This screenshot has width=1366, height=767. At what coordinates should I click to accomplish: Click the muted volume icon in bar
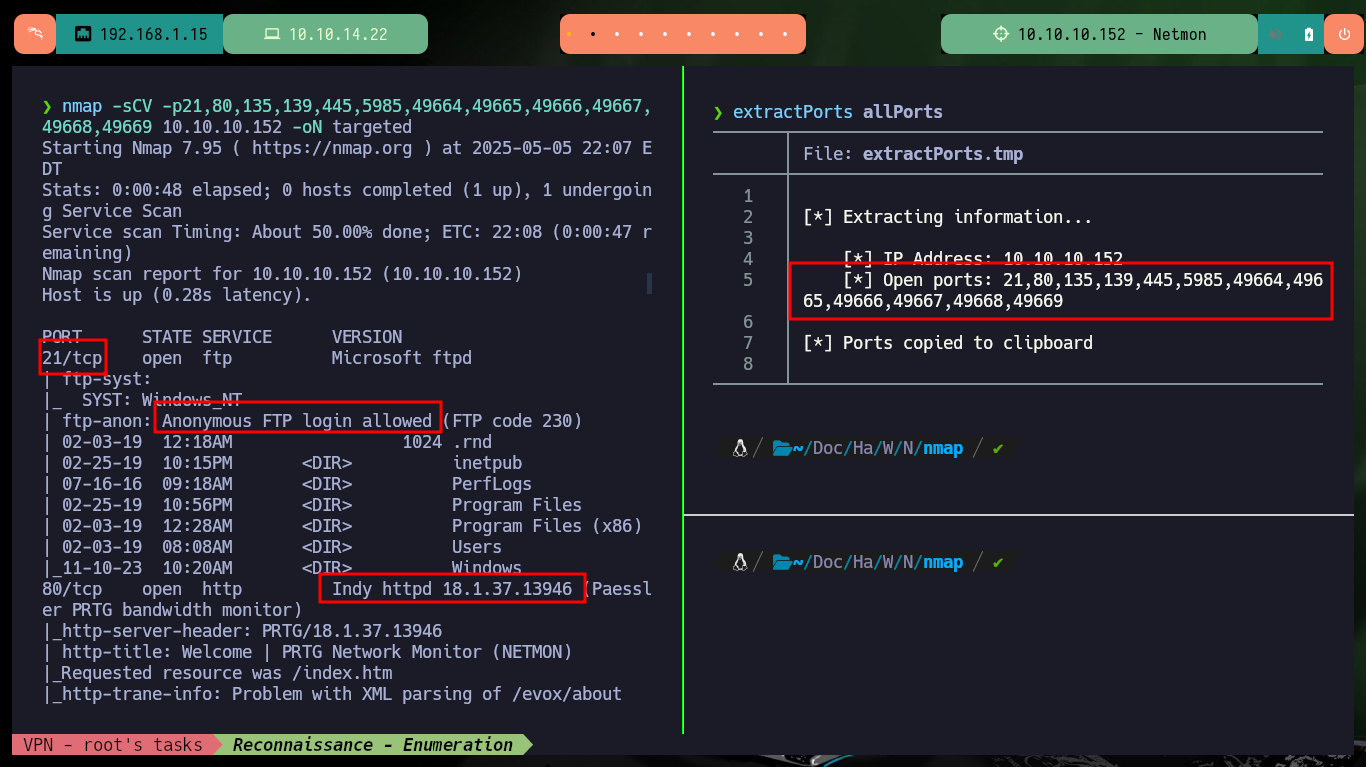1276,34
